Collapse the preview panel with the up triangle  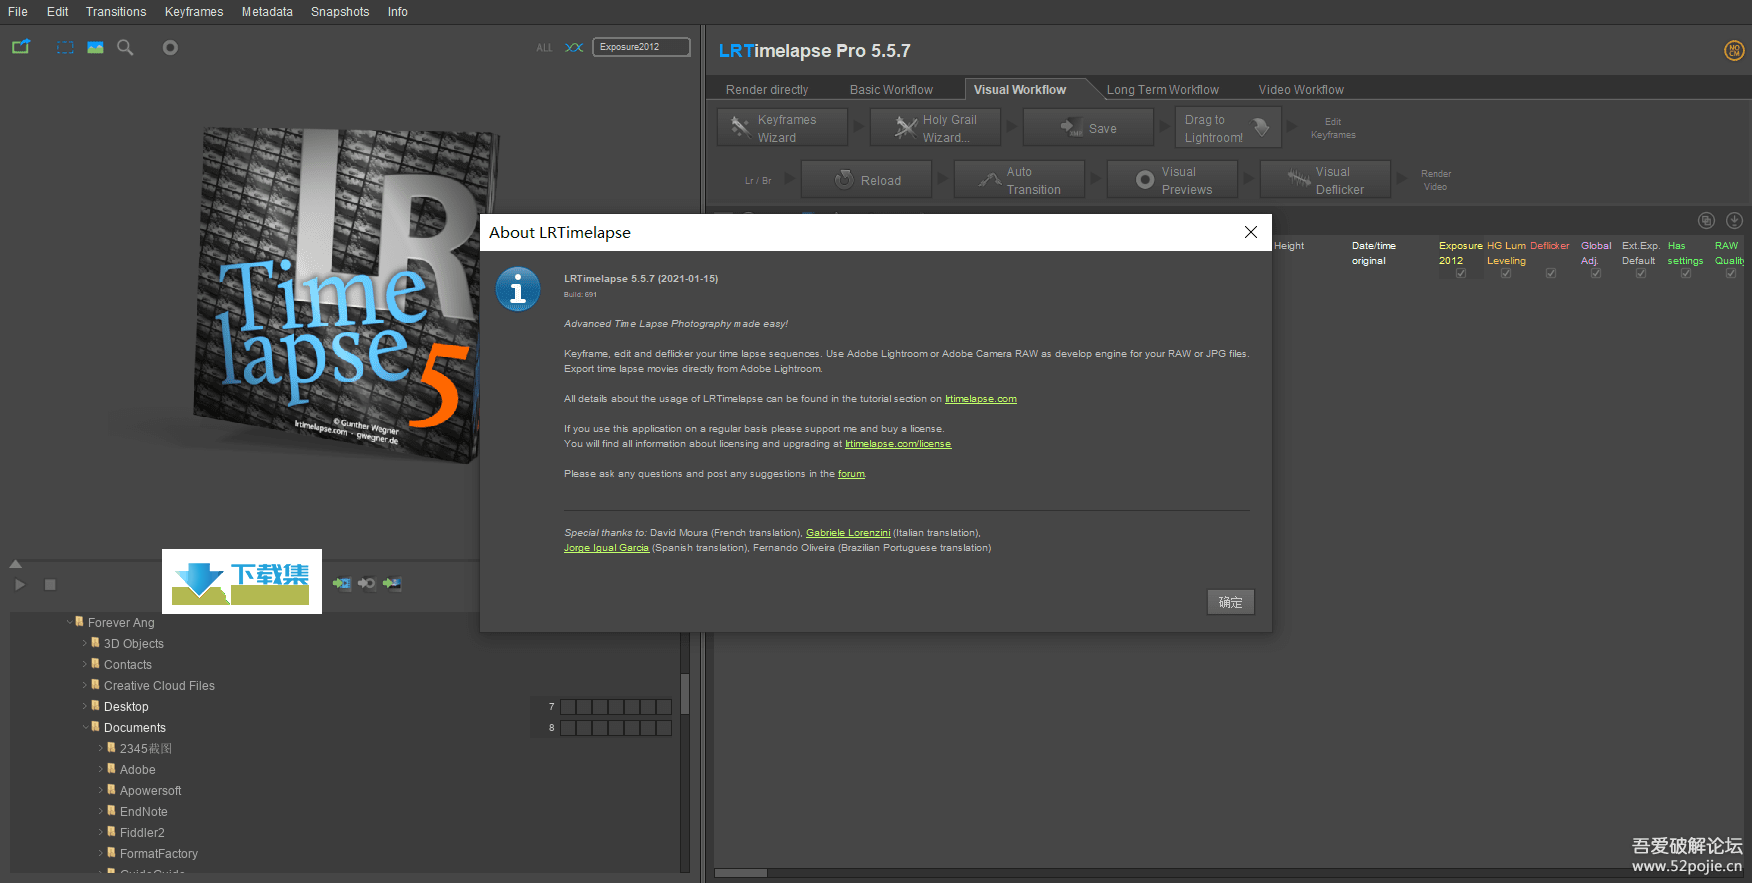15,564
